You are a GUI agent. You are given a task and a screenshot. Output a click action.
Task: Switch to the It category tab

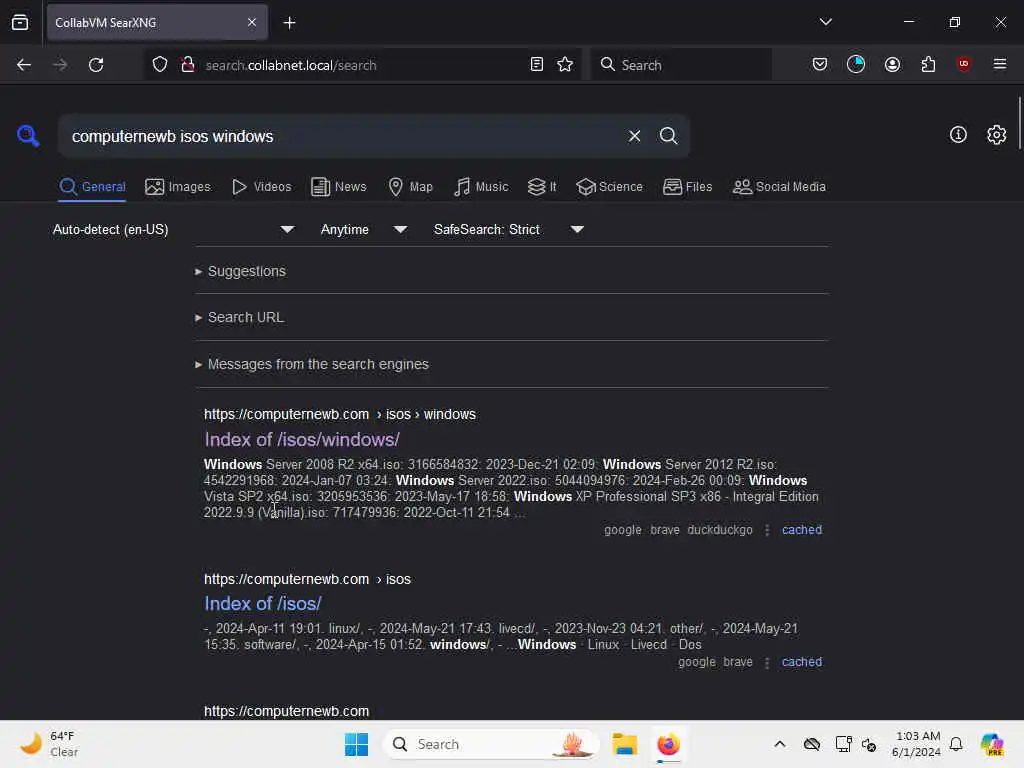pyautogui.click(x=542, y=187)
